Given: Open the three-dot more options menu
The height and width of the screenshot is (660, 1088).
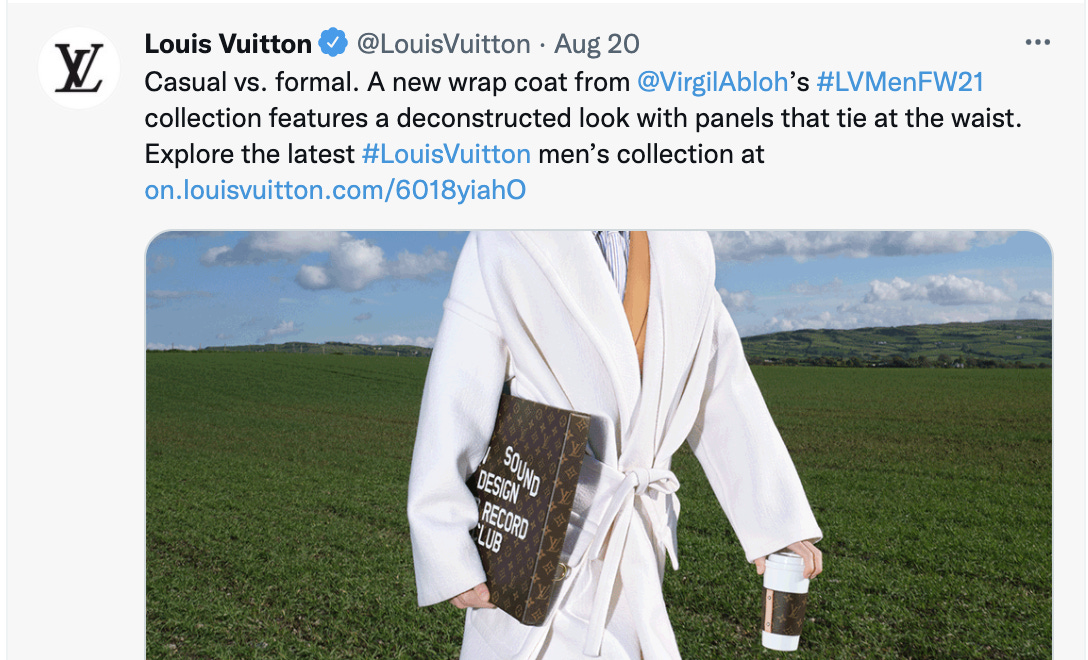Looking at the screenshot, I should 1037,42.
